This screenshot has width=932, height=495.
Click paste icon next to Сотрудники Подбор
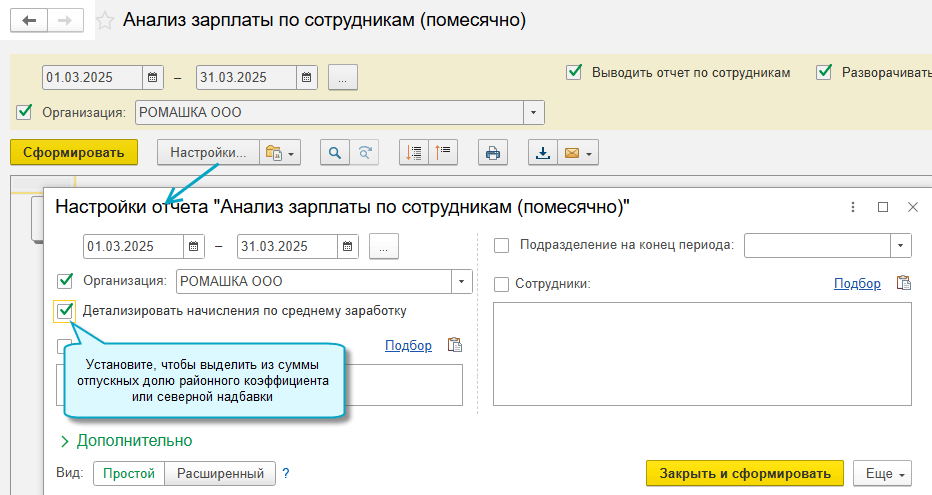click(x=904, y=283)
